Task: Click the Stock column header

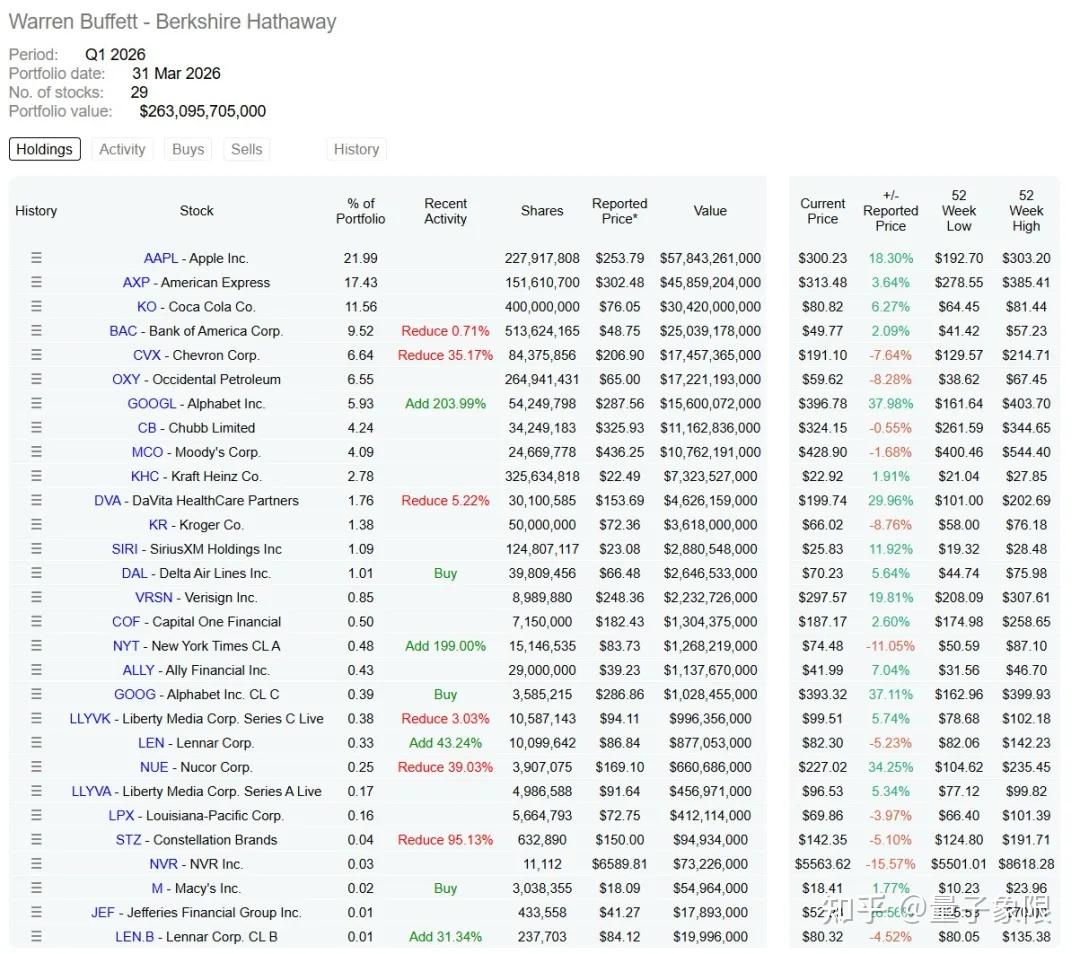Action: click(196, 211)
